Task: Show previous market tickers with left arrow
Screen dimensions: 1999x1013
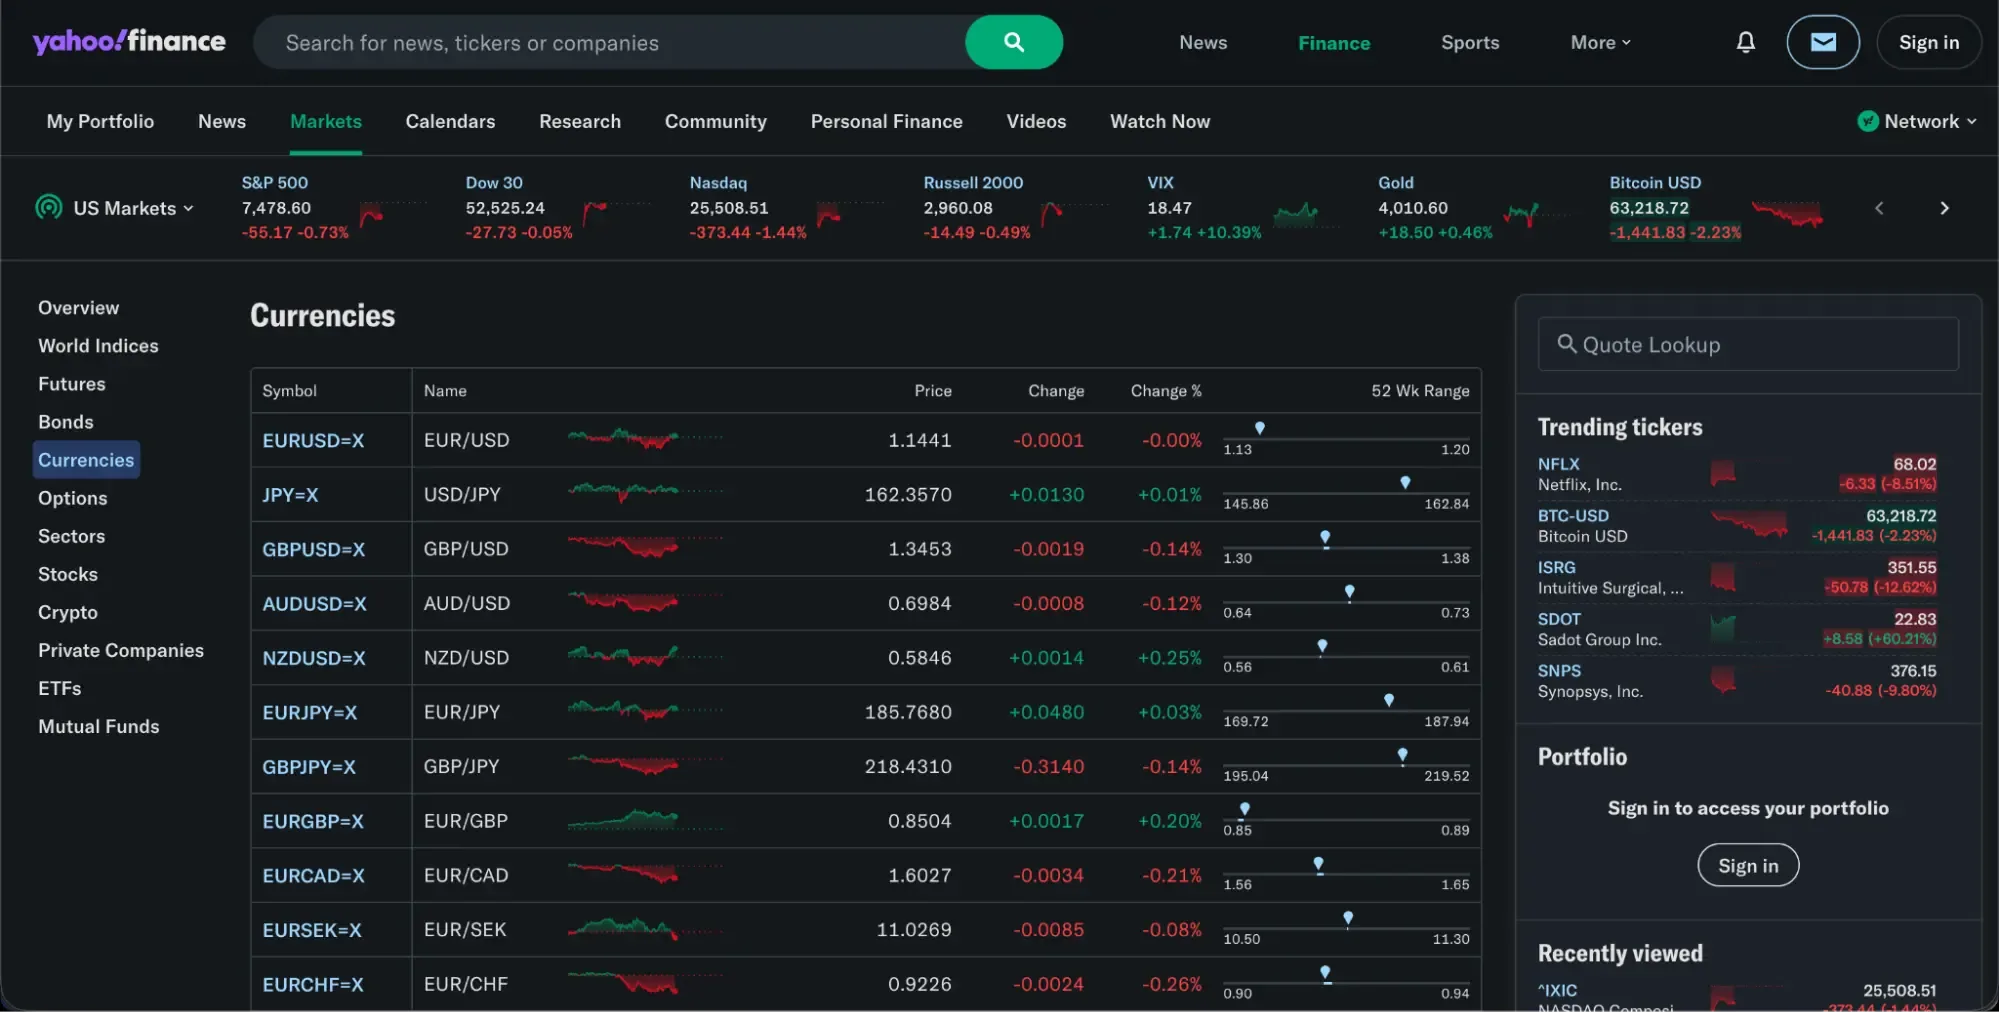Action: tap(1879, 208)
